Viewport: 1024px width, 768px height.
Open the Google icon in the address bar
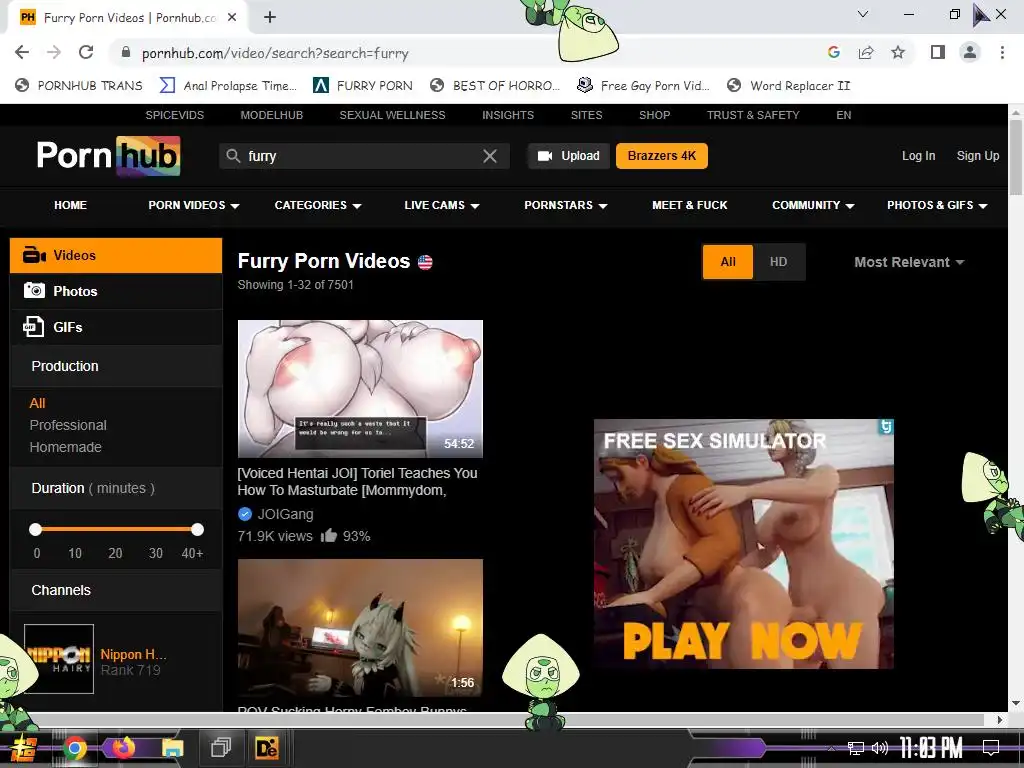[833, 52]
